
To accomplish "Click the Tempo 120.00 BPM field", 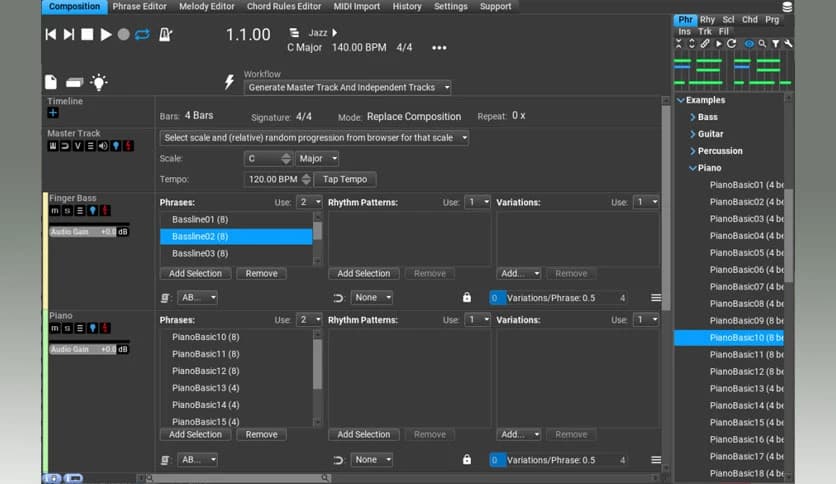I will coord(272,179).
